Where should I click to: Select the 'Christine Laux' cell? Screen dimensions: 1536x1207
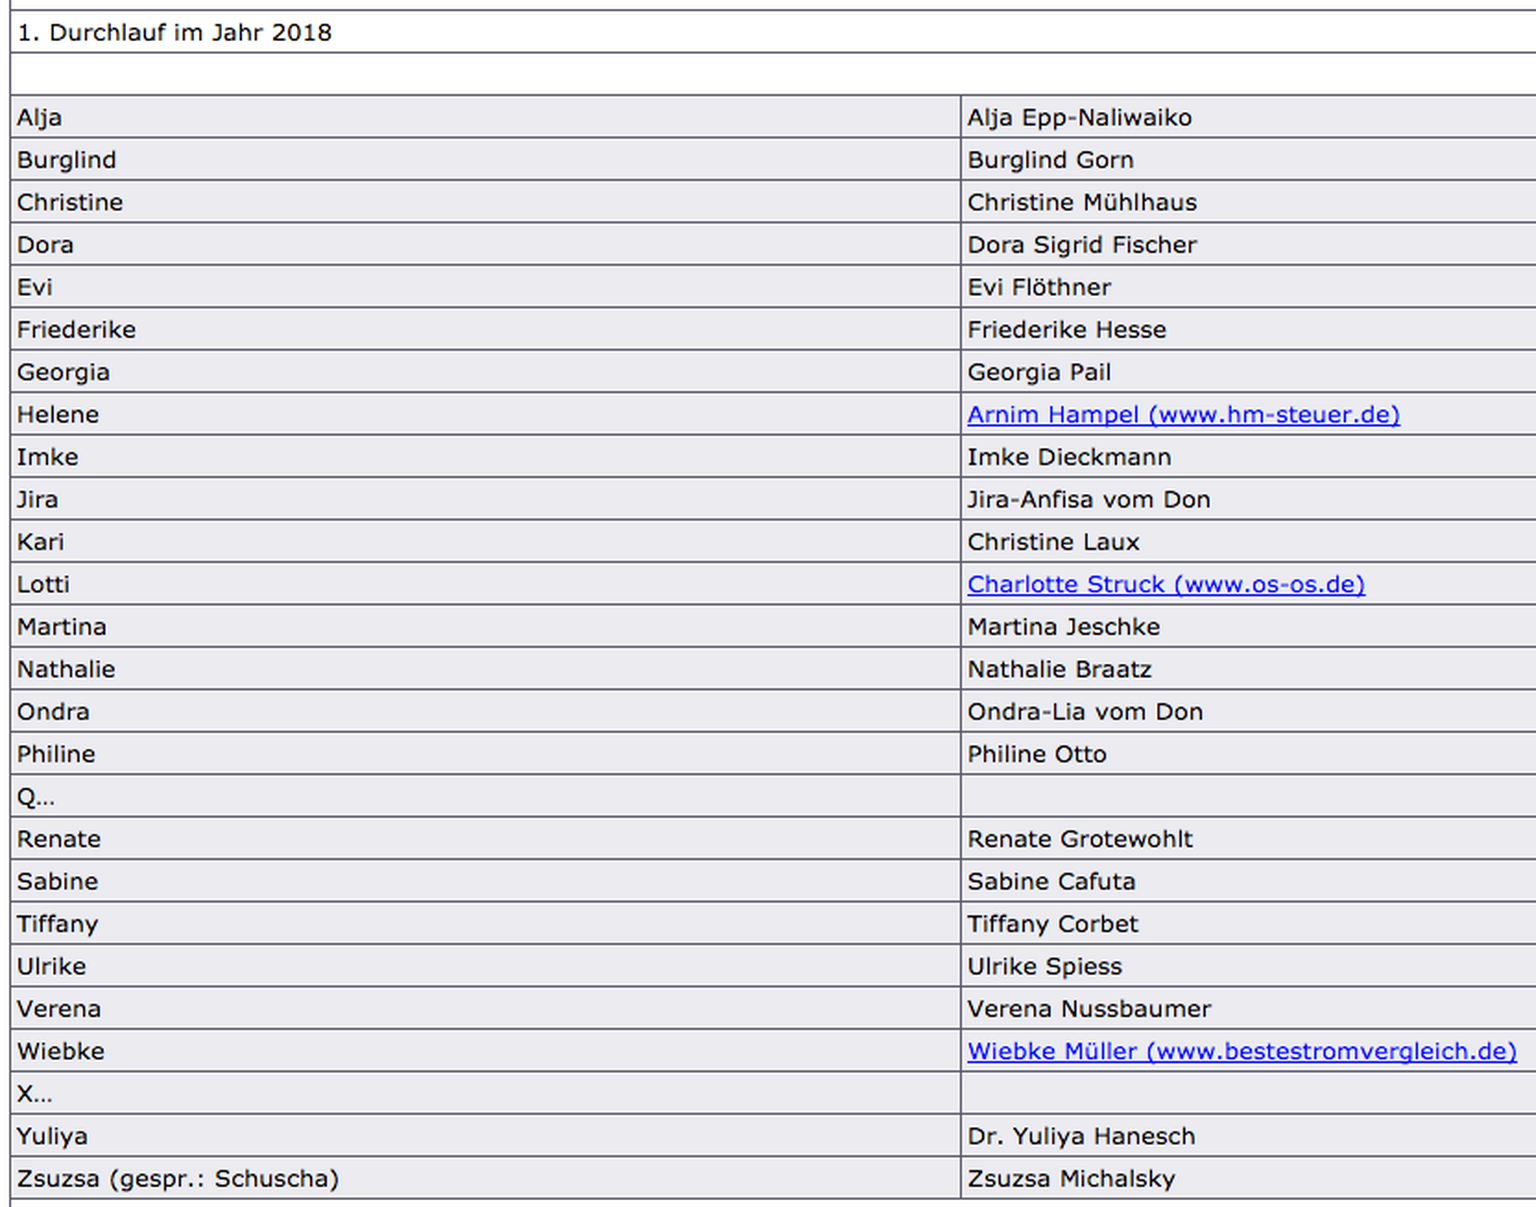click(x=1053, y=542)
